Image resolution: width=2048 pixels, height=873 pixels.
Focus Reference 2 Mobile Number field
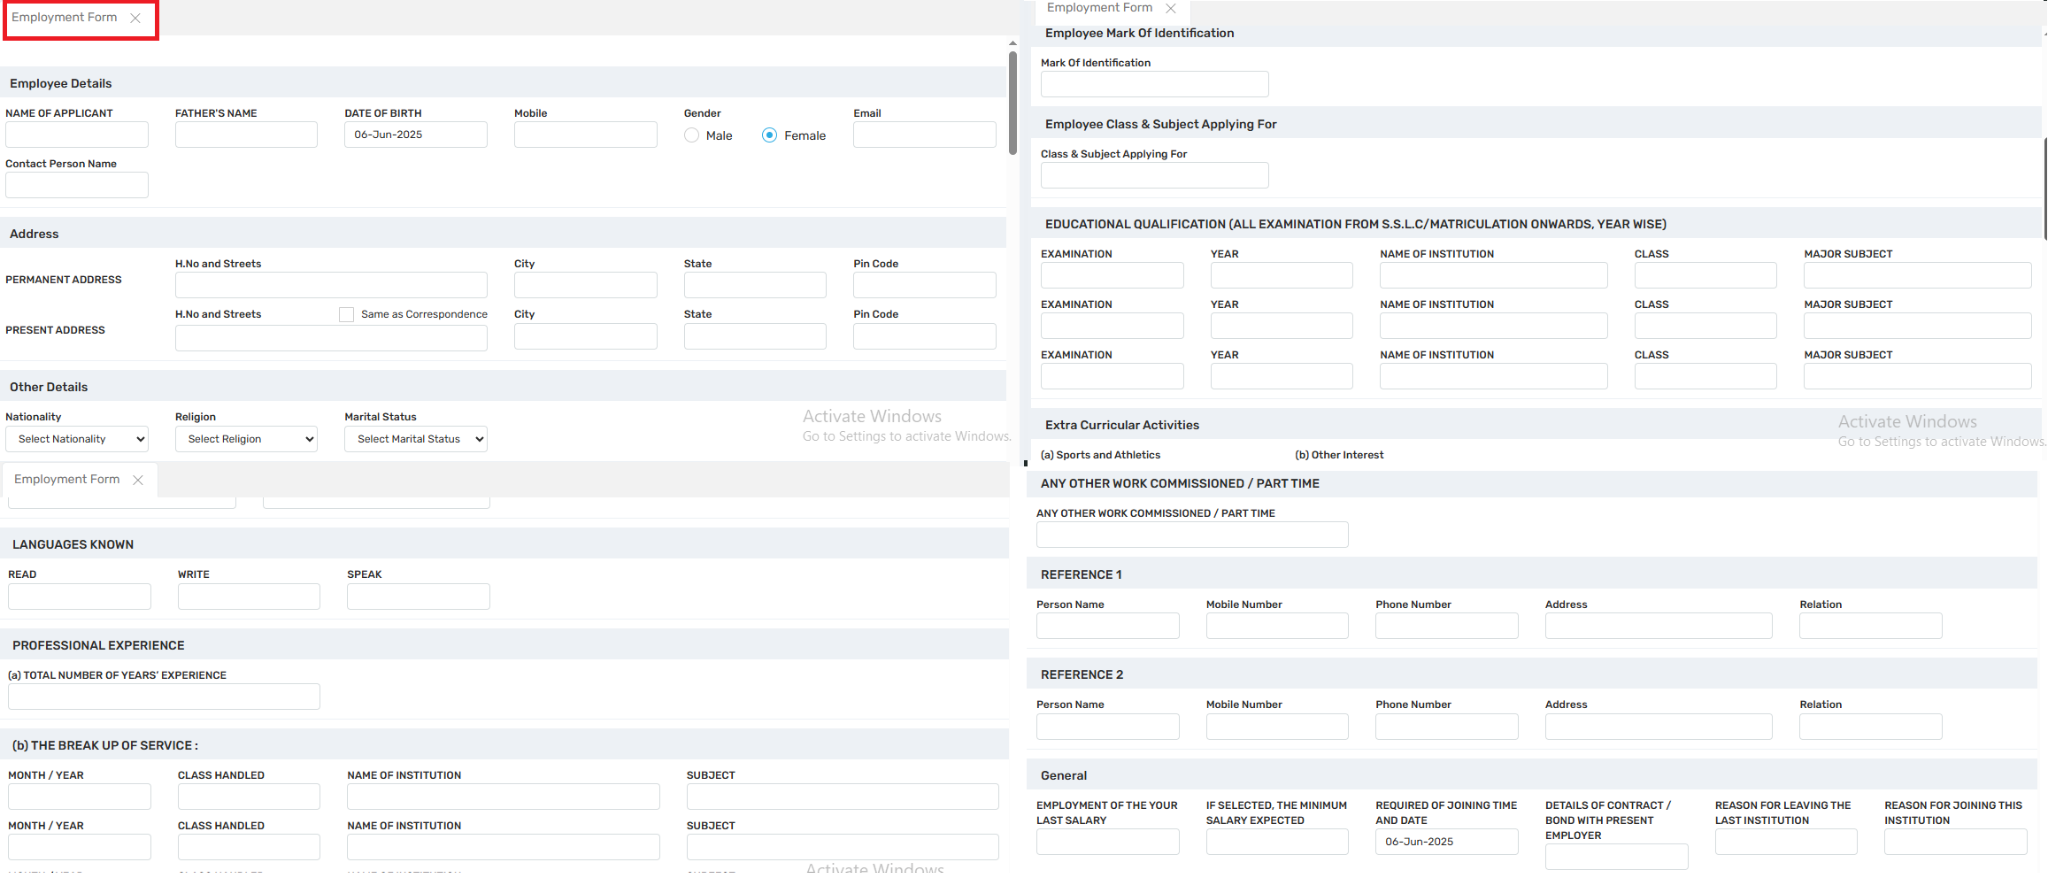[1277, 727]
